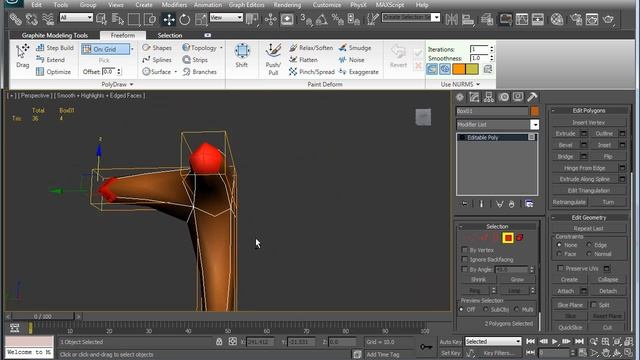Toggle the Ignore Backfacing checkbox
Viewport: 640px width, 360px height.
click(464, 259)
